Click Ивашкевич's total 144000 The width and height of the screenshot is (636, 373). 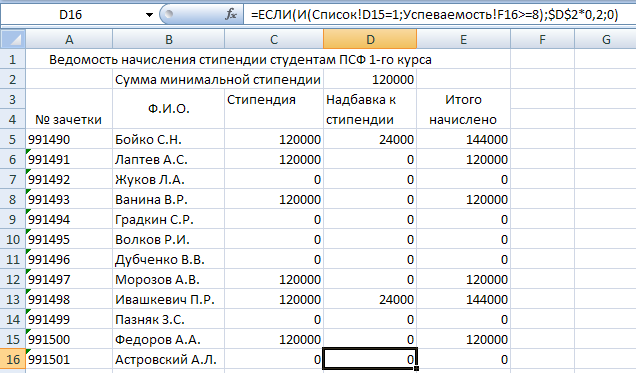click(x=463, y=299)
